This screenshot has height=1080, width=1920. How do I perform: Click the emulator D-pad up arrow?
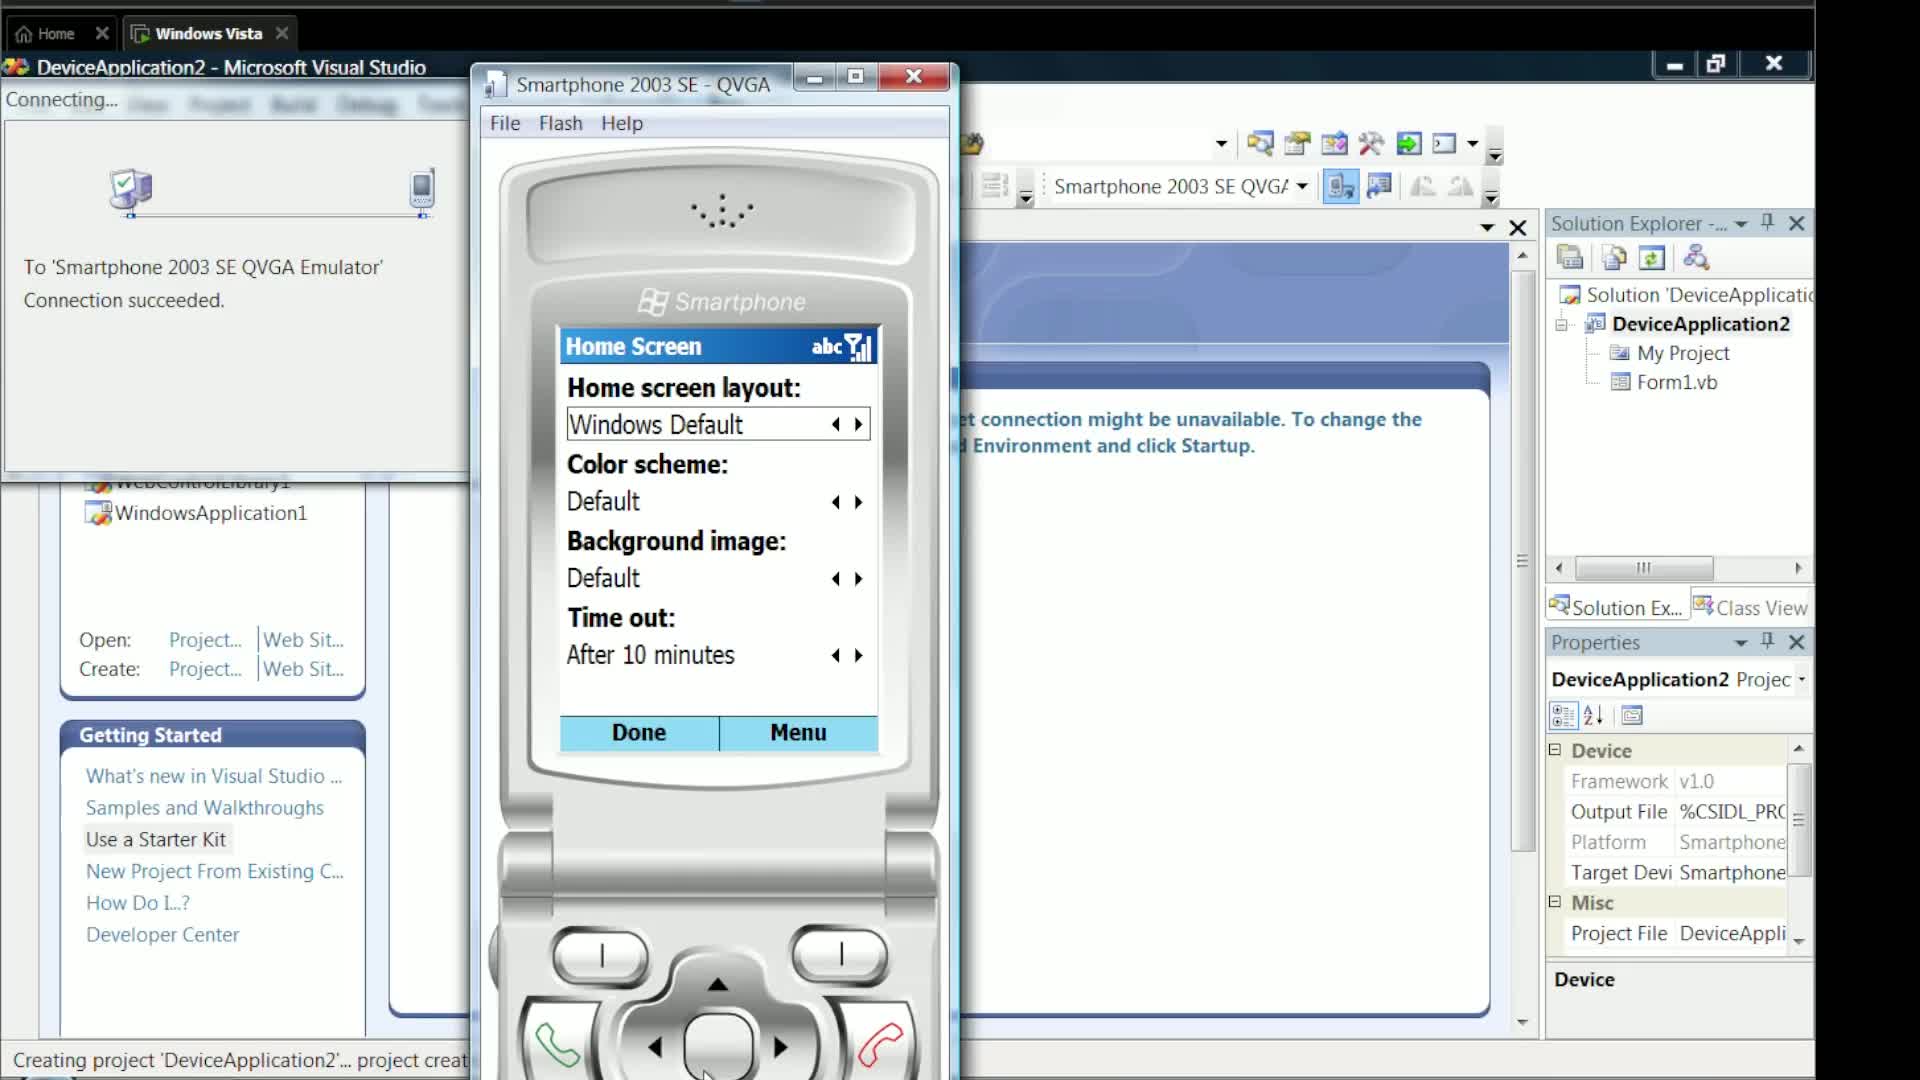718,985
